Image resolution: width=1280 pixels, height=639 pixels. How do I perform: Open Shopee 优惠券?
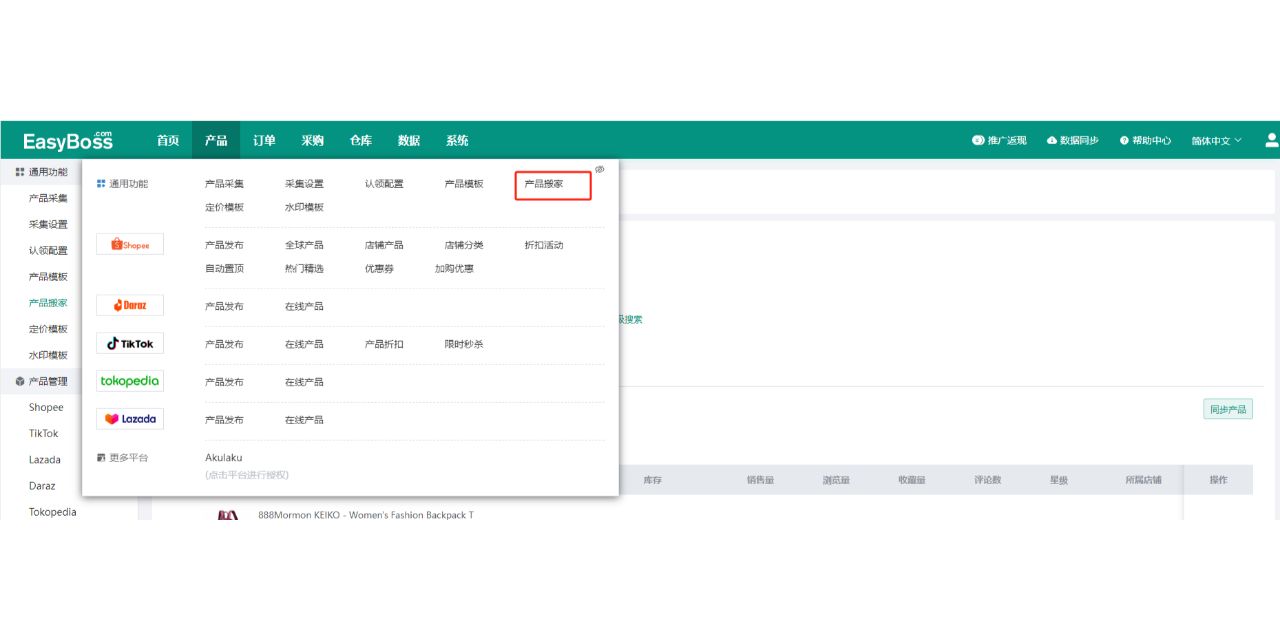(379, 268)
